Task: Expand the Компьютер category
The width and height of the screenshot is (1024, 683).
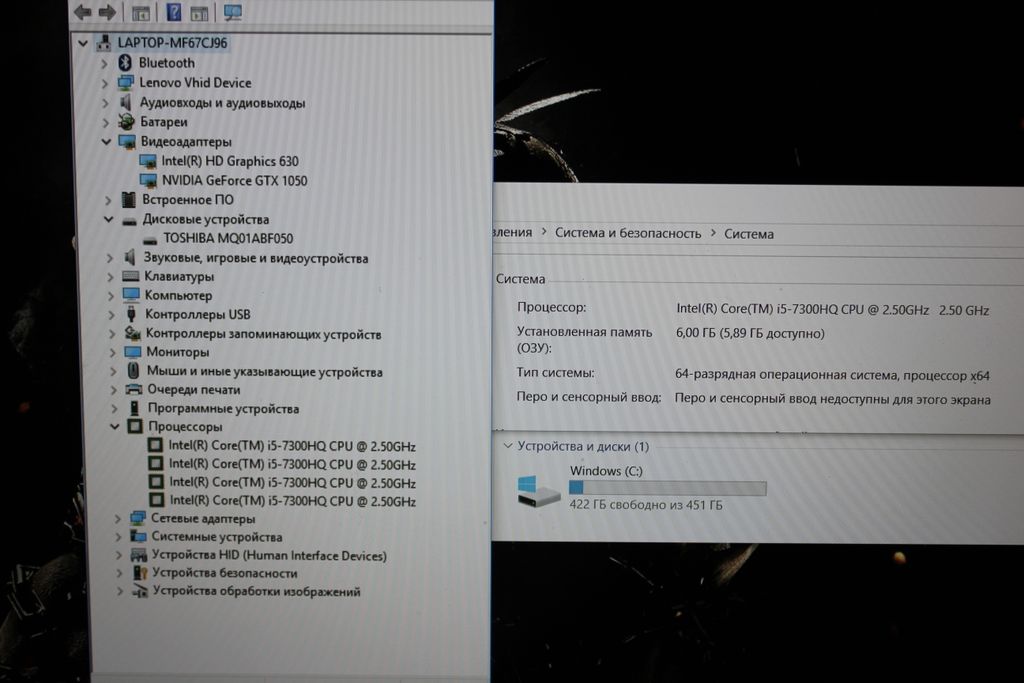Action: pos(111,296)
